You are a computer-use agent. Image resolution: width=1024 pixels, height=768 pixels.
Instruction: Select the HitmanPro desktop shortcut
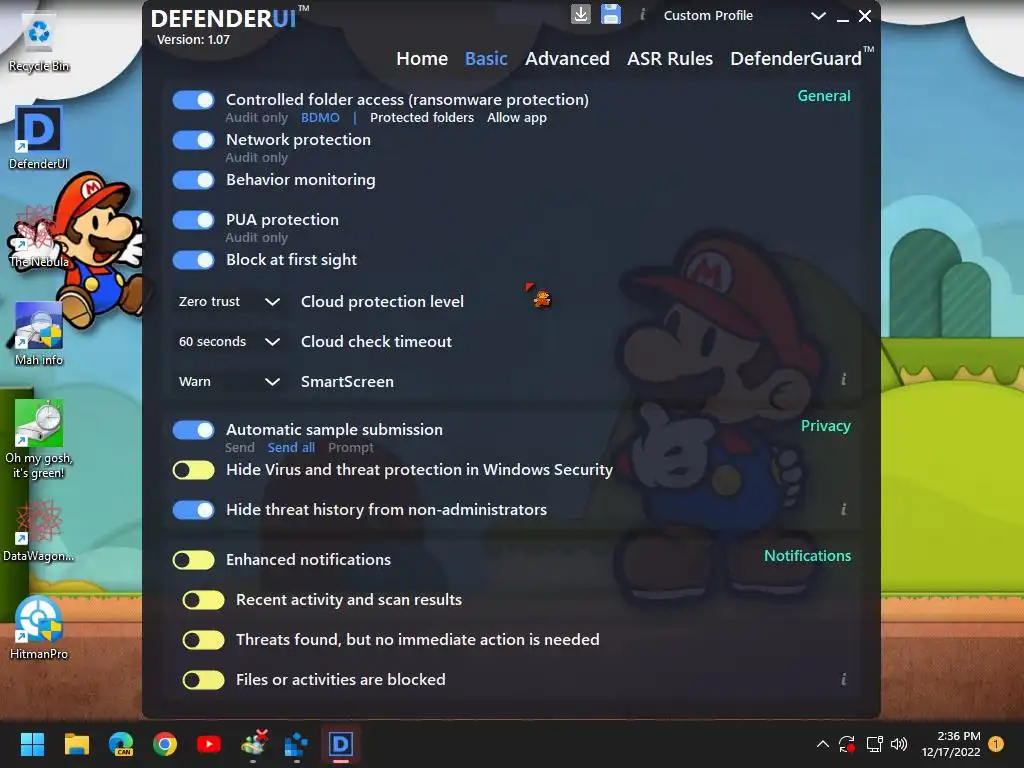point(39,628)
